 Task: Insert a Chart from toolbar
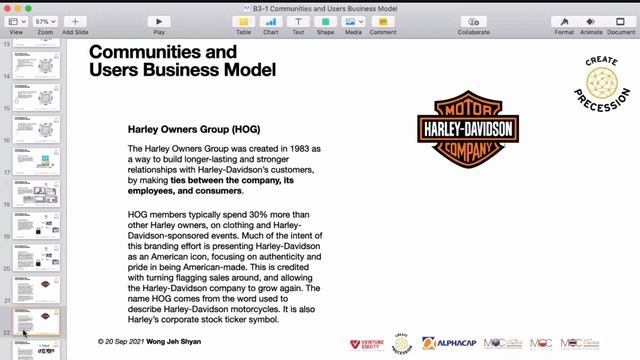(271, 22)
